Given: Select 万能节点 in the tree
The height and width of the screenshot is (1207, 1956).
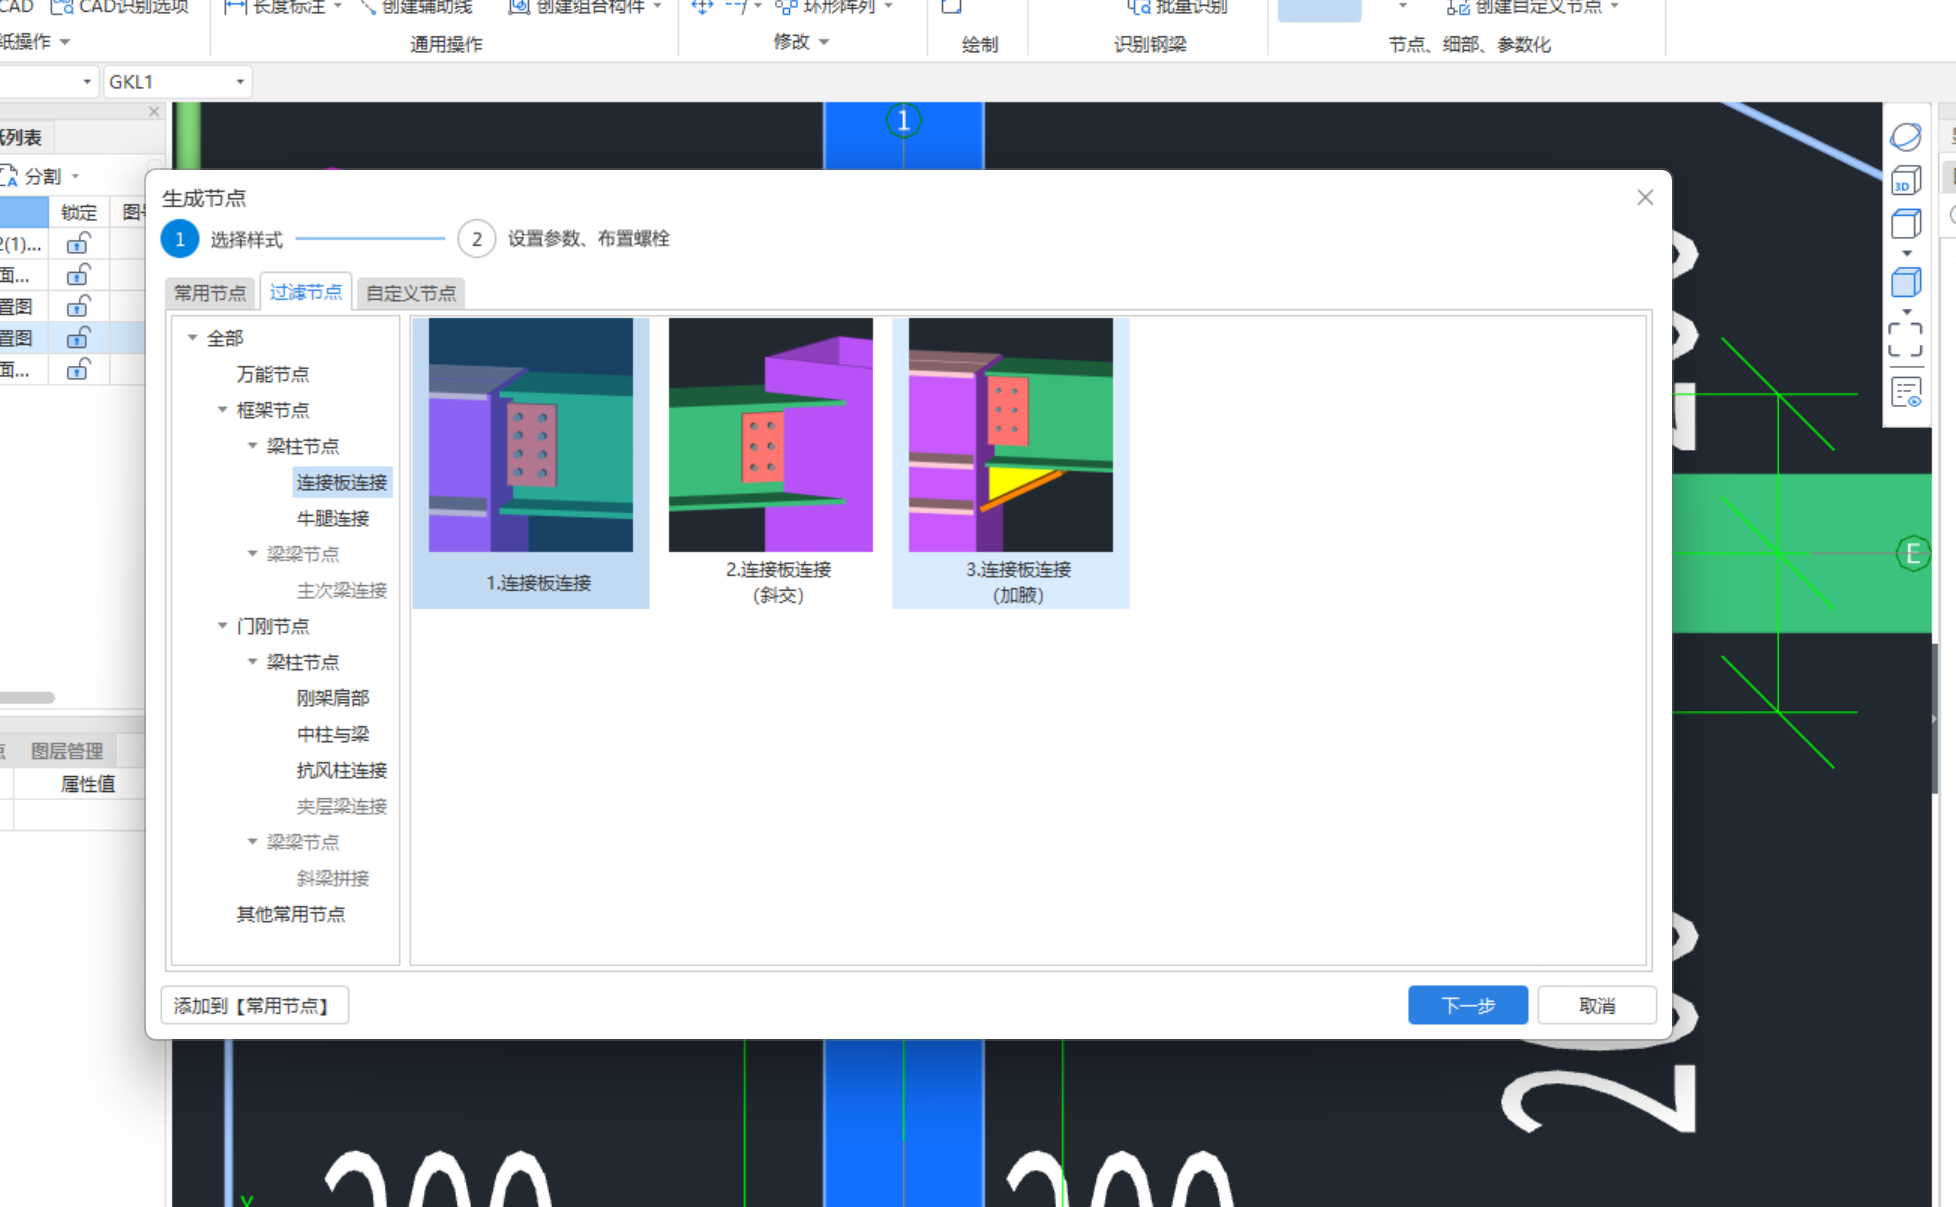Looking at the screenshot, I should (273, 374).
